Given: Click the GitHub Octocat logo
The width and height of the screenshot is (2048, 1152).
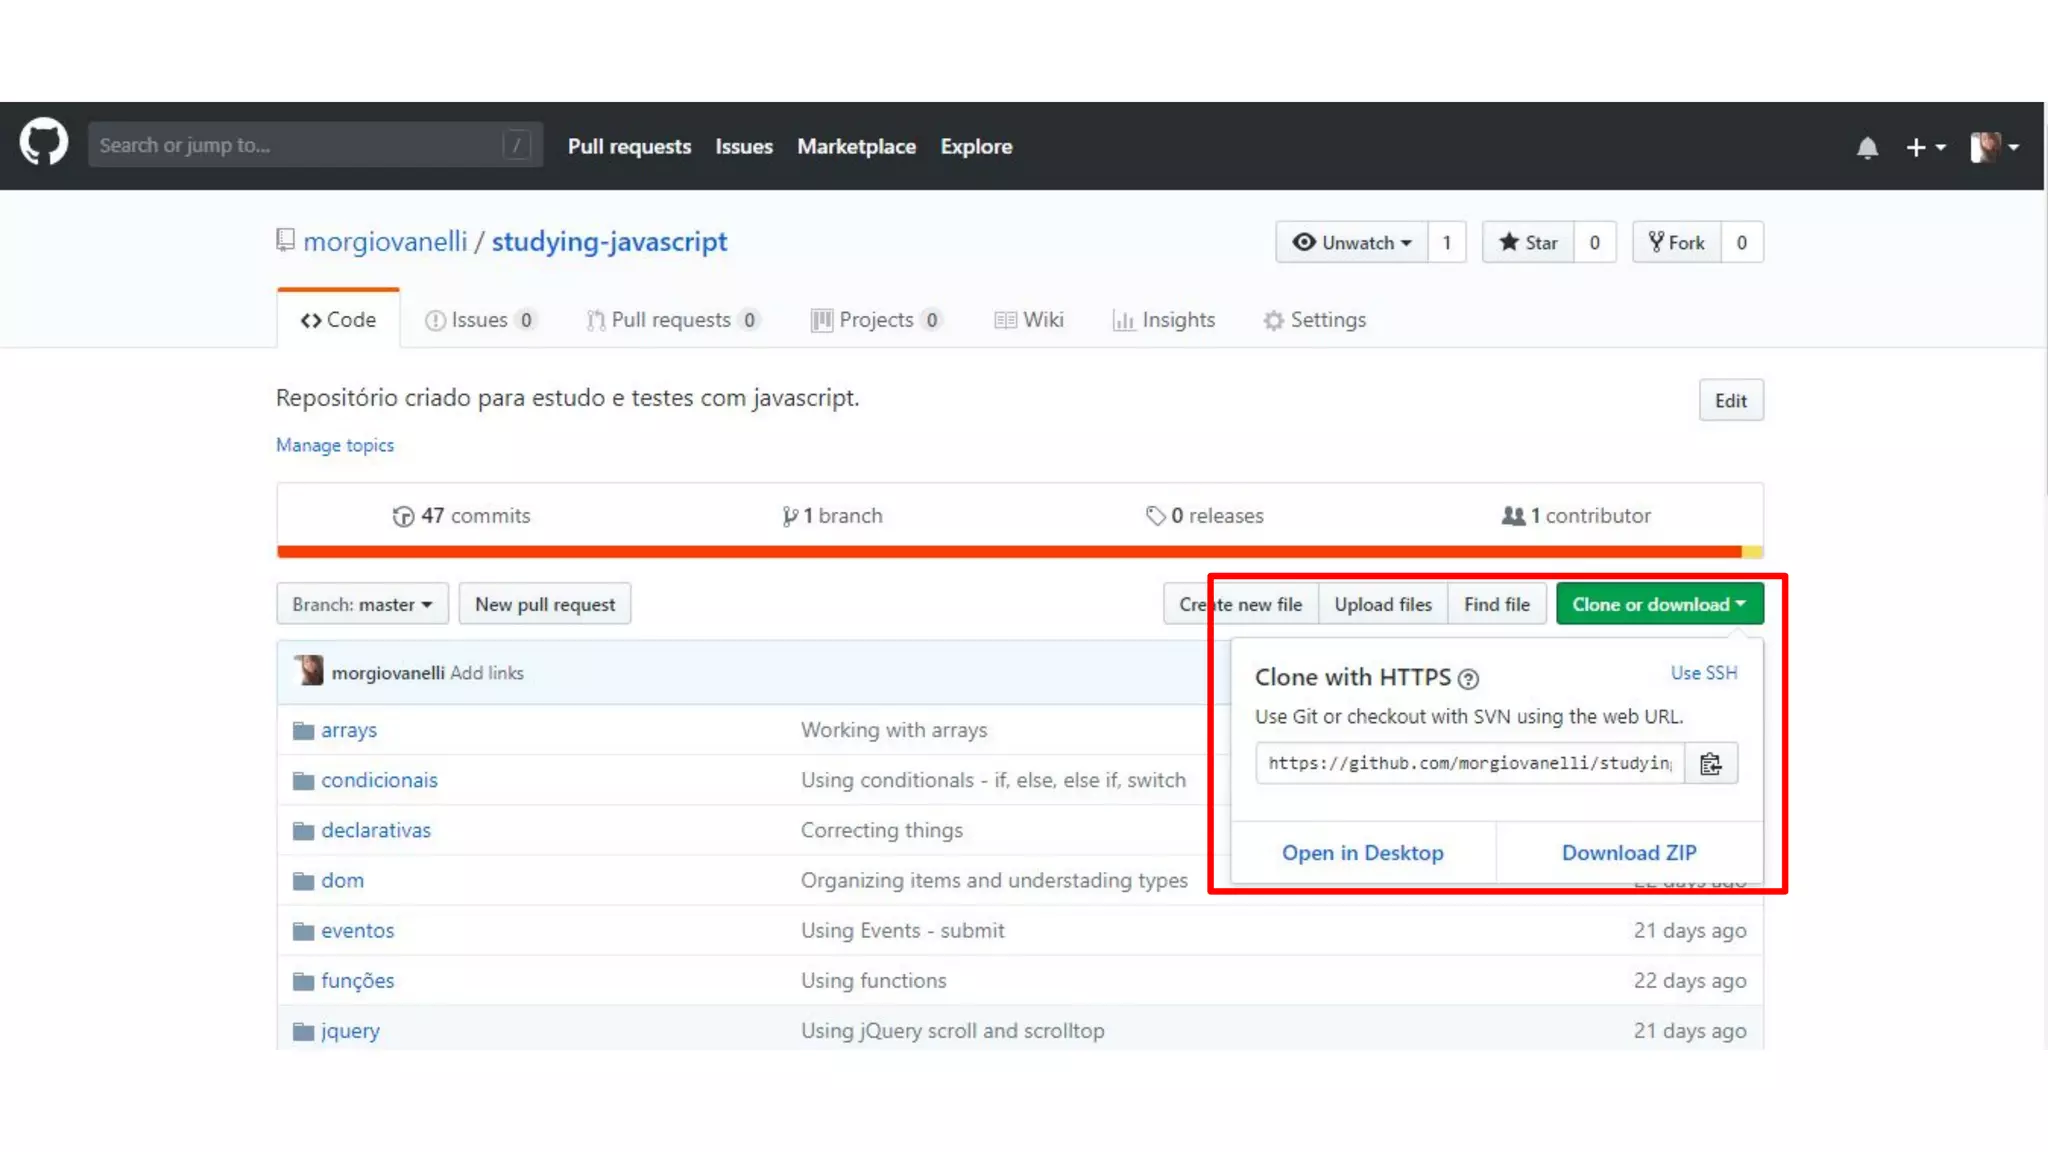Looking at the screenshot, I should pos(44,144).
